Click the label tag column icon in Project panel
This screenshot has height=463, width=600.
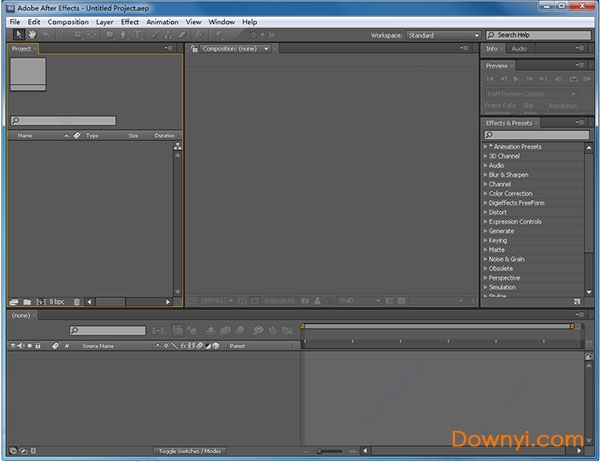(x=77, y=135)
